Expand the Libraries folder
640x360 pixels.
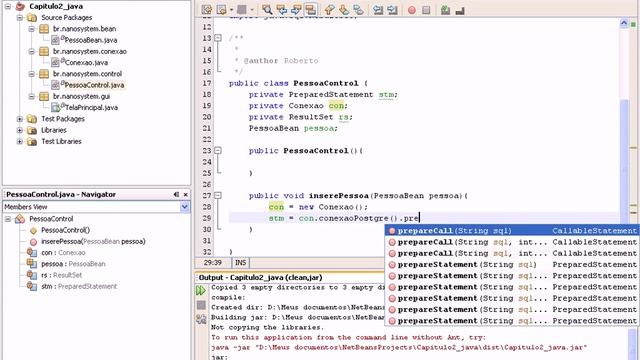point(20,130)
